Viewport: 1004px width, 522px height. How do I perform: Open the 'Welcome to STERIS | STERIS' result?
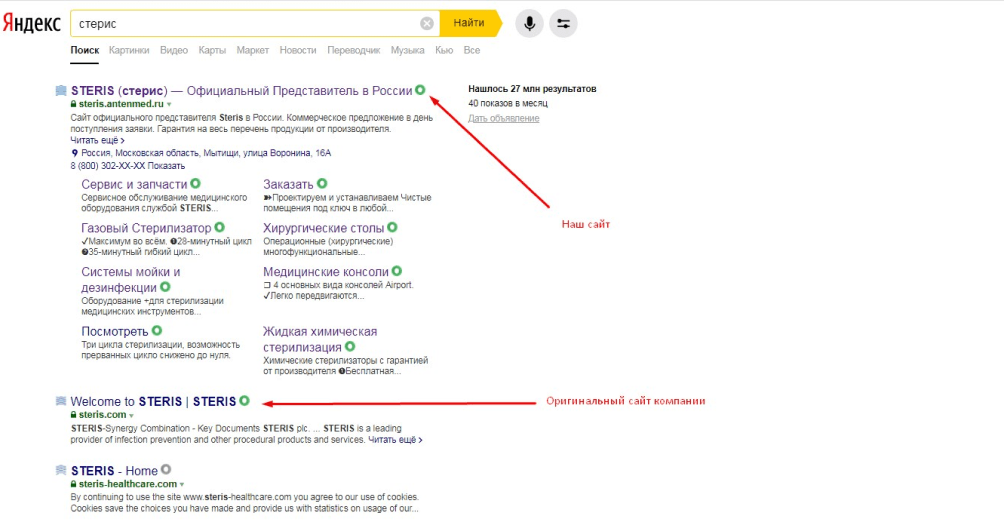coord(153,401)
